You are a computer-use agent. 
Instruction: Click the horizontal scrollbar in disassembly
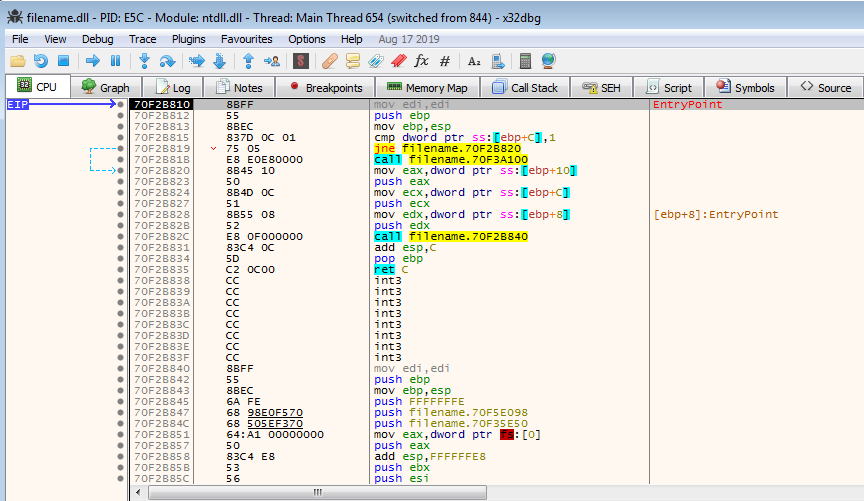(320, 492)
